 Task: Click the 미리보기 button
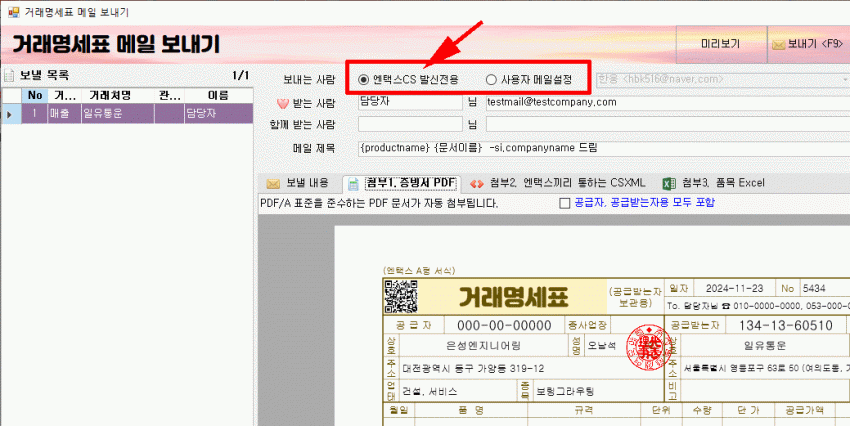[720, 44]
